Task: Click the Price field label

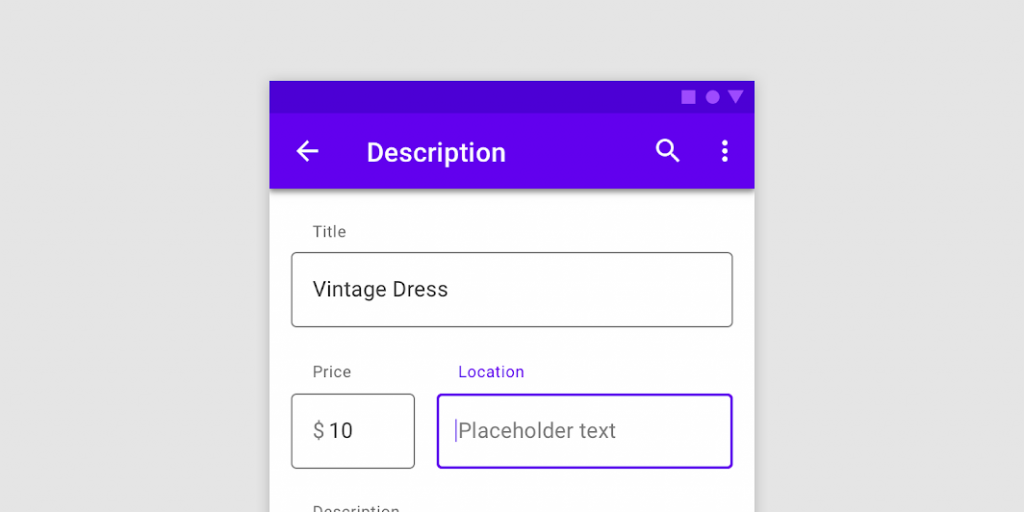Action: point(332,372)
